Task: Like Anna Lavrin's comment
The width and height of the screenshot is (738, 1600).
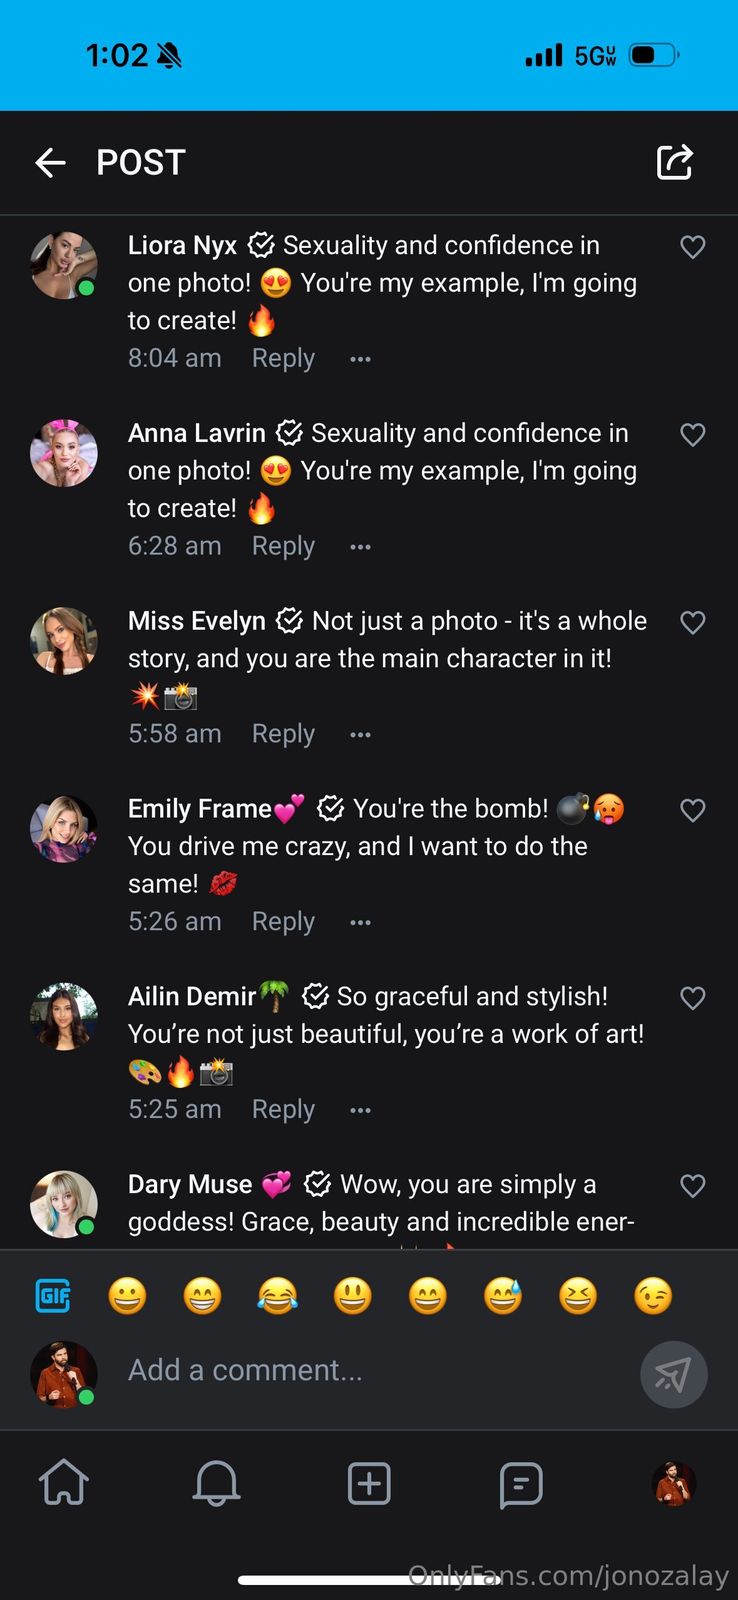Action: (x=693, y=434)
